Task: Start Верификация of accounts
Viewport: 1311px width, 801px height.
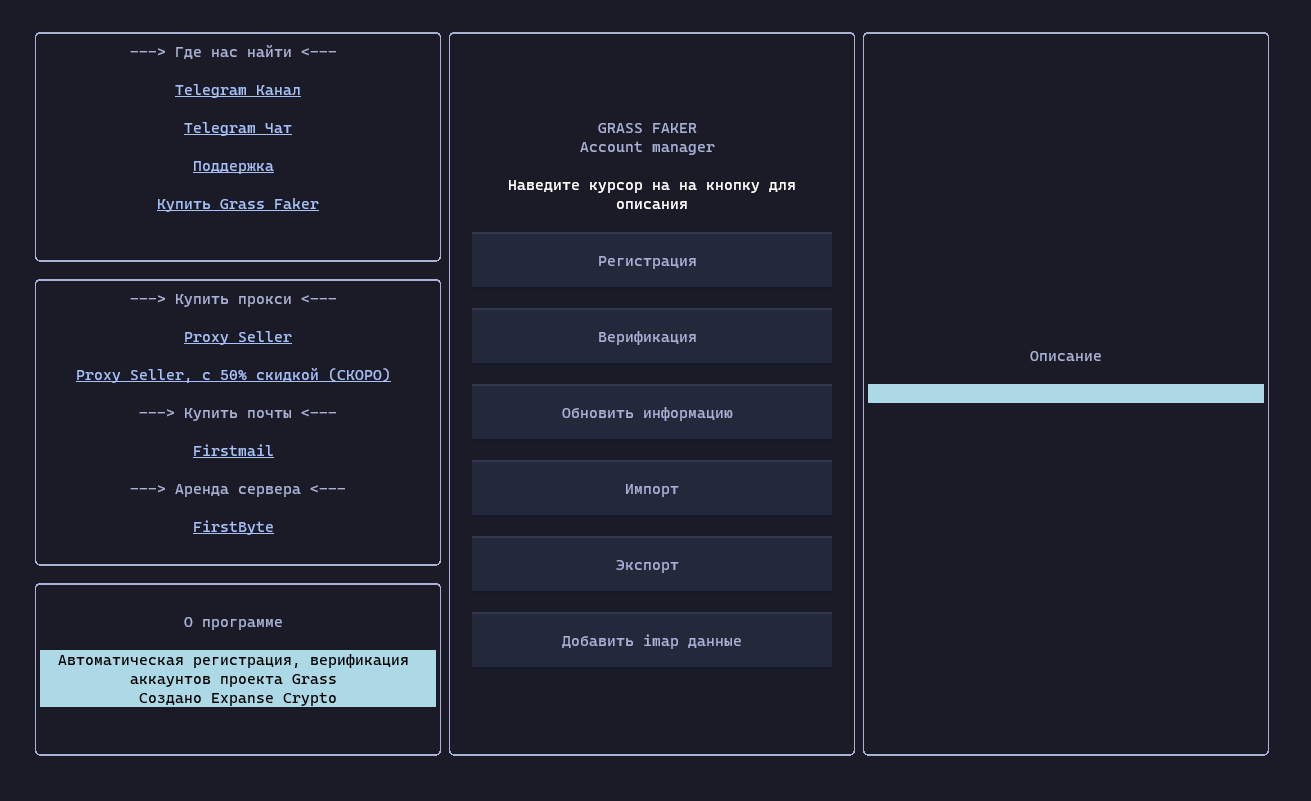Action: click(651, 337)
